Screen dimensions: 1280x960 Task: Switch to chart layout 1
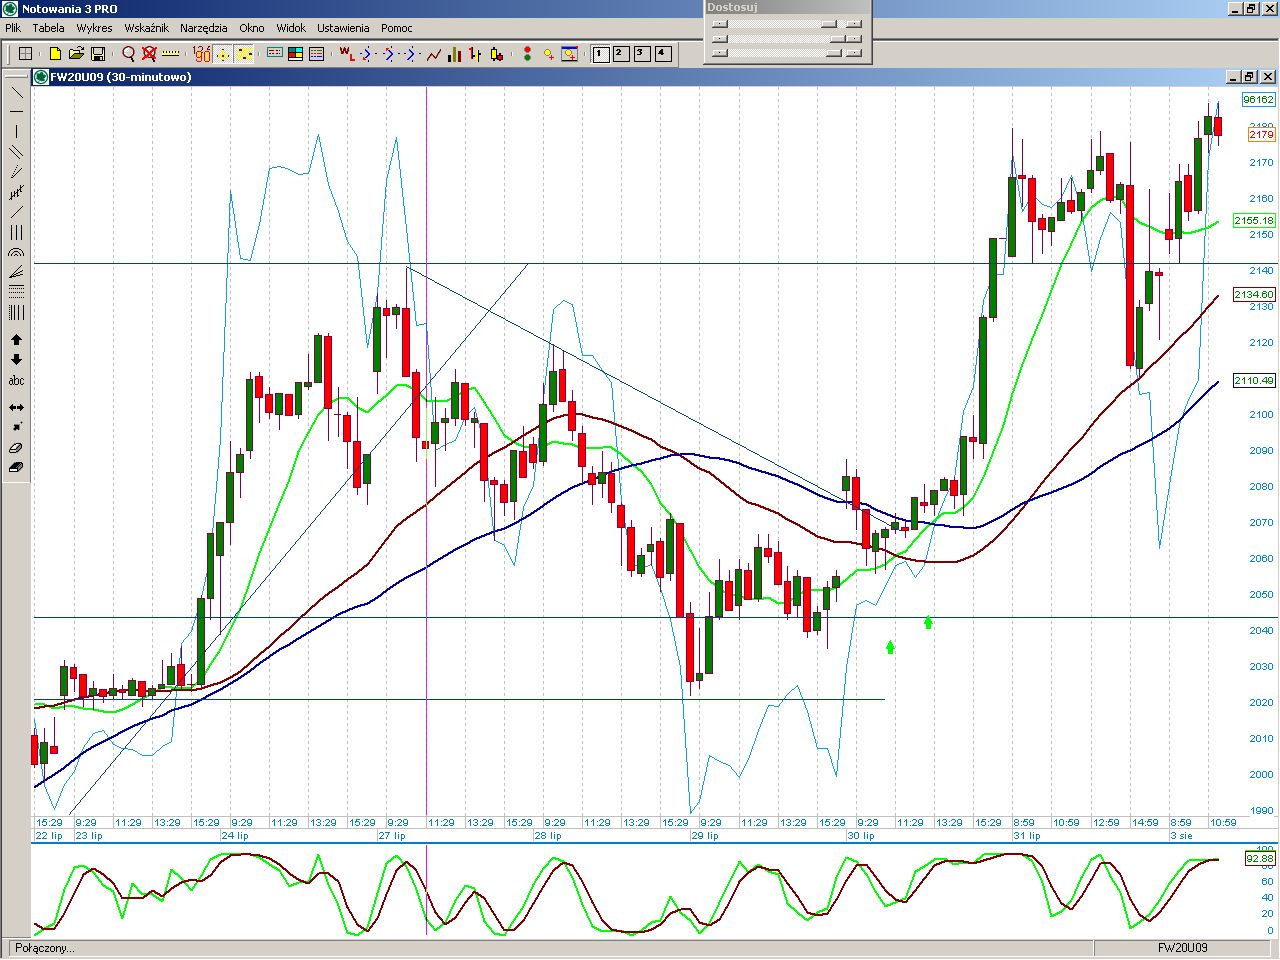[x=601, y=54]
